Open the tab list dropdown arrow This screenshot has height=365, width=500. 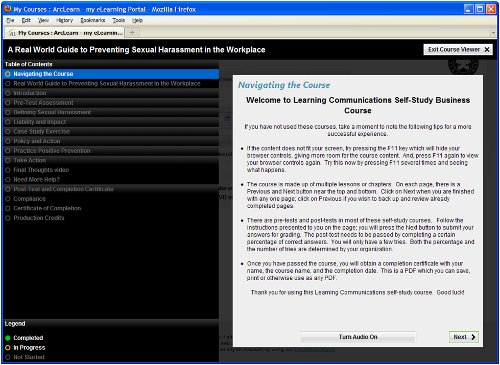(x=493, y=33)
